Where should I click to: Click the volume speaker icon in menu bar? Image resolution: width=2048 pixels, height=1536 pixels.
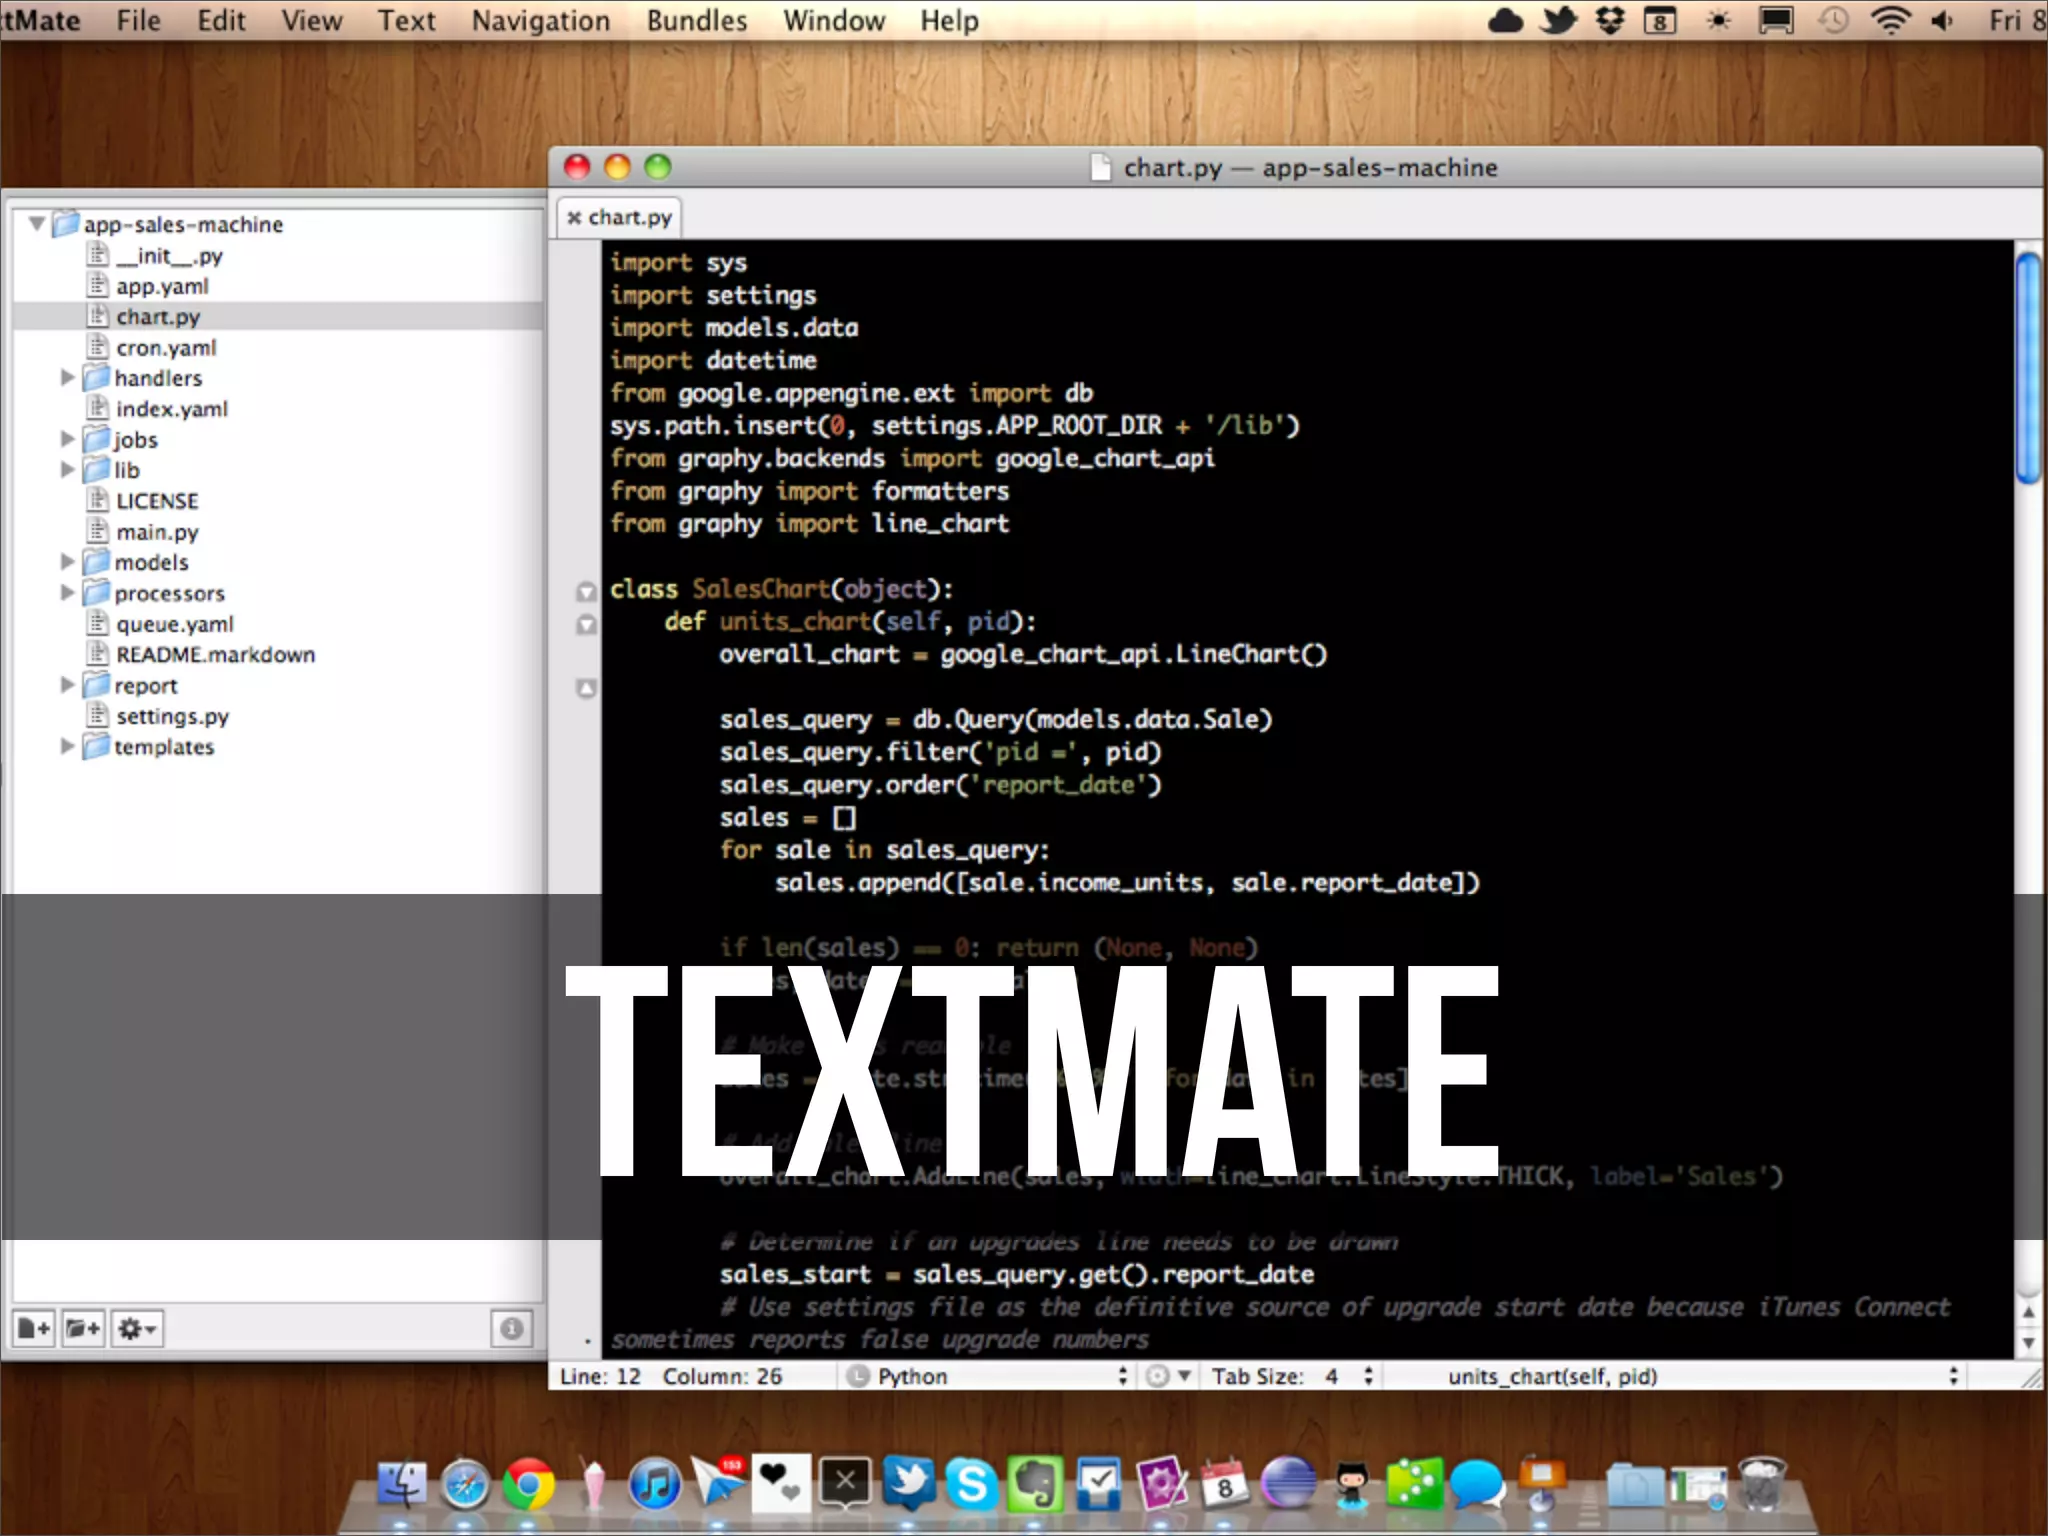click(x=1942, y=20)
